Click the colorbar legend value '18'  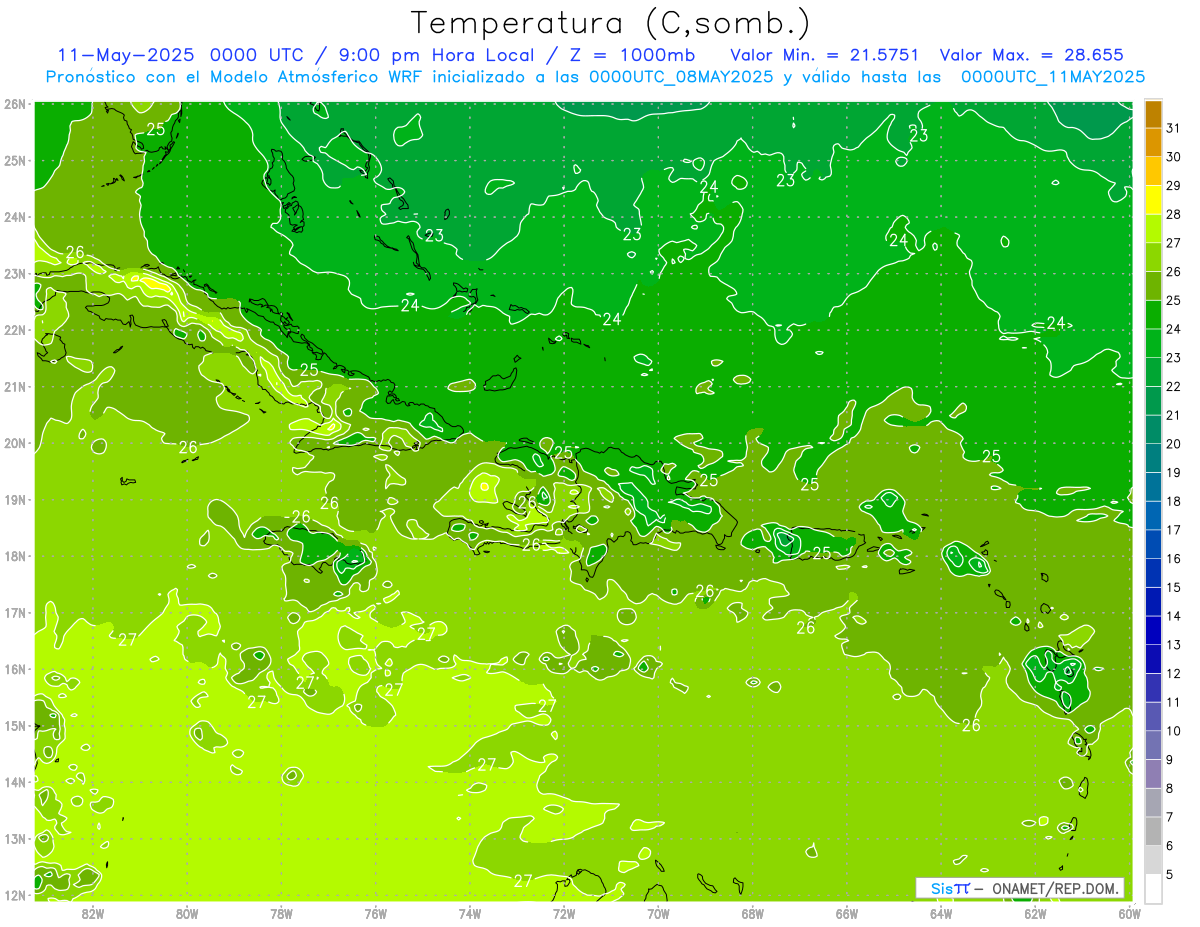[x=1174, y=501]
